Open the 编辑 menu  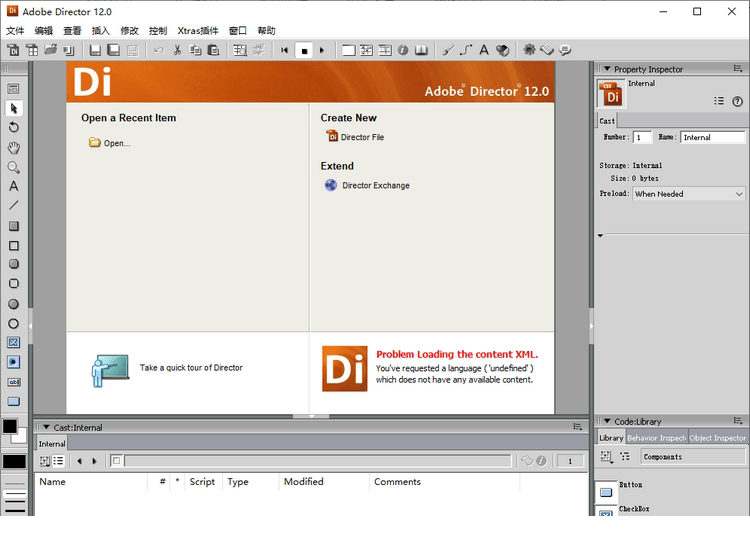click(44, 31)
